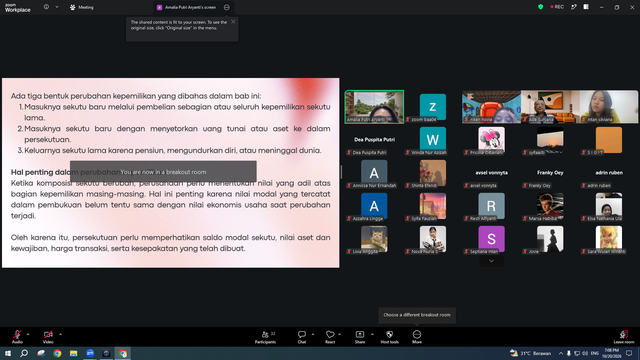The height and width of the screenshot is (360, 640).
Task: Select Amalia Putri Aryanti's screen tab
Action: pos(187,7)
